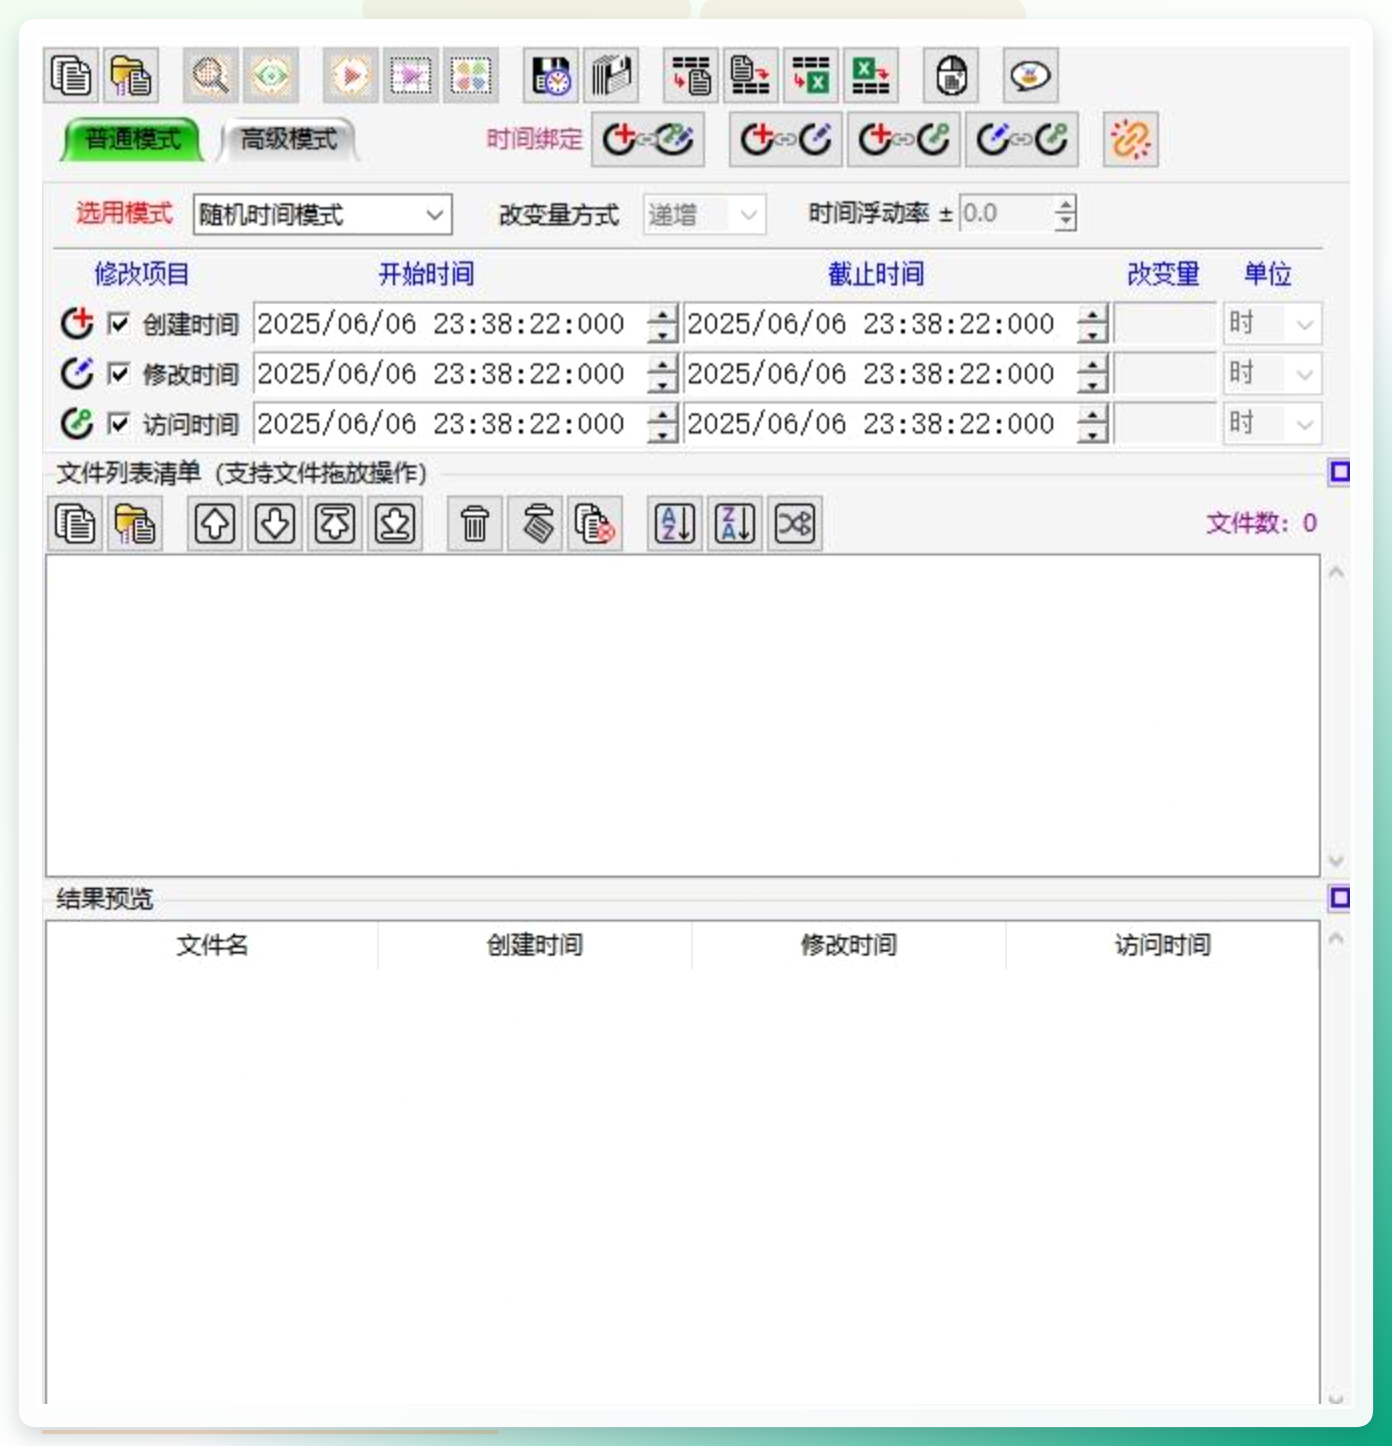Open the 单位 dropdown in 修改时间 row
Screen dimensions: 1392x1446
point(1272,374)
